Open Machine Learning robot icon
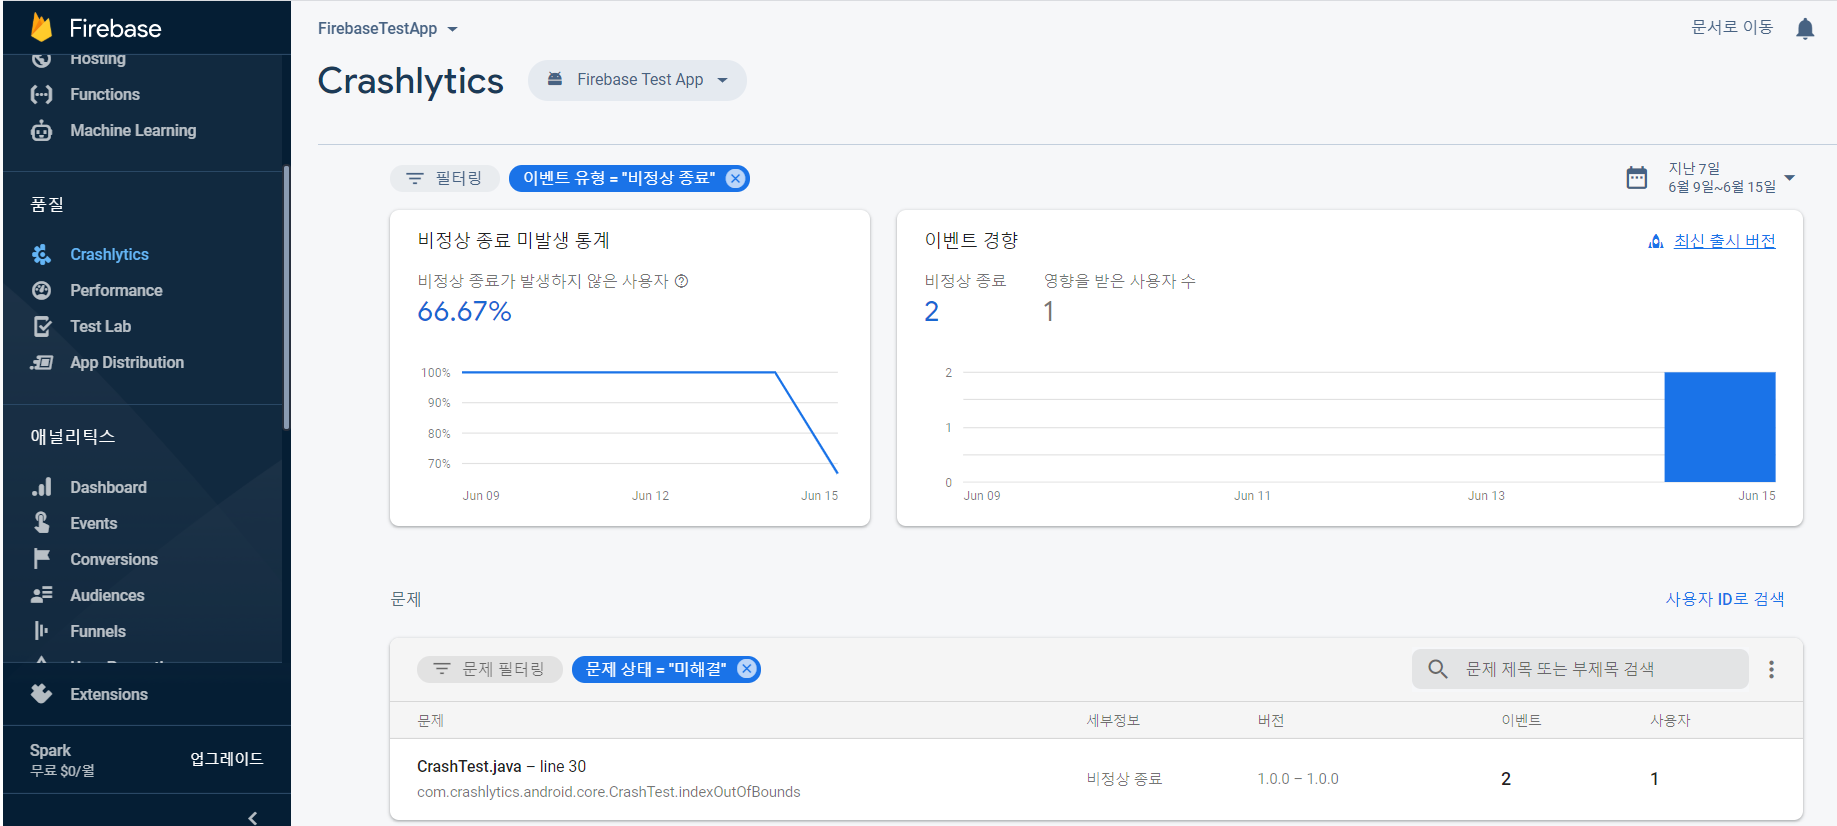The width and height of the screenshot is (1837, 826). [41, 130]
